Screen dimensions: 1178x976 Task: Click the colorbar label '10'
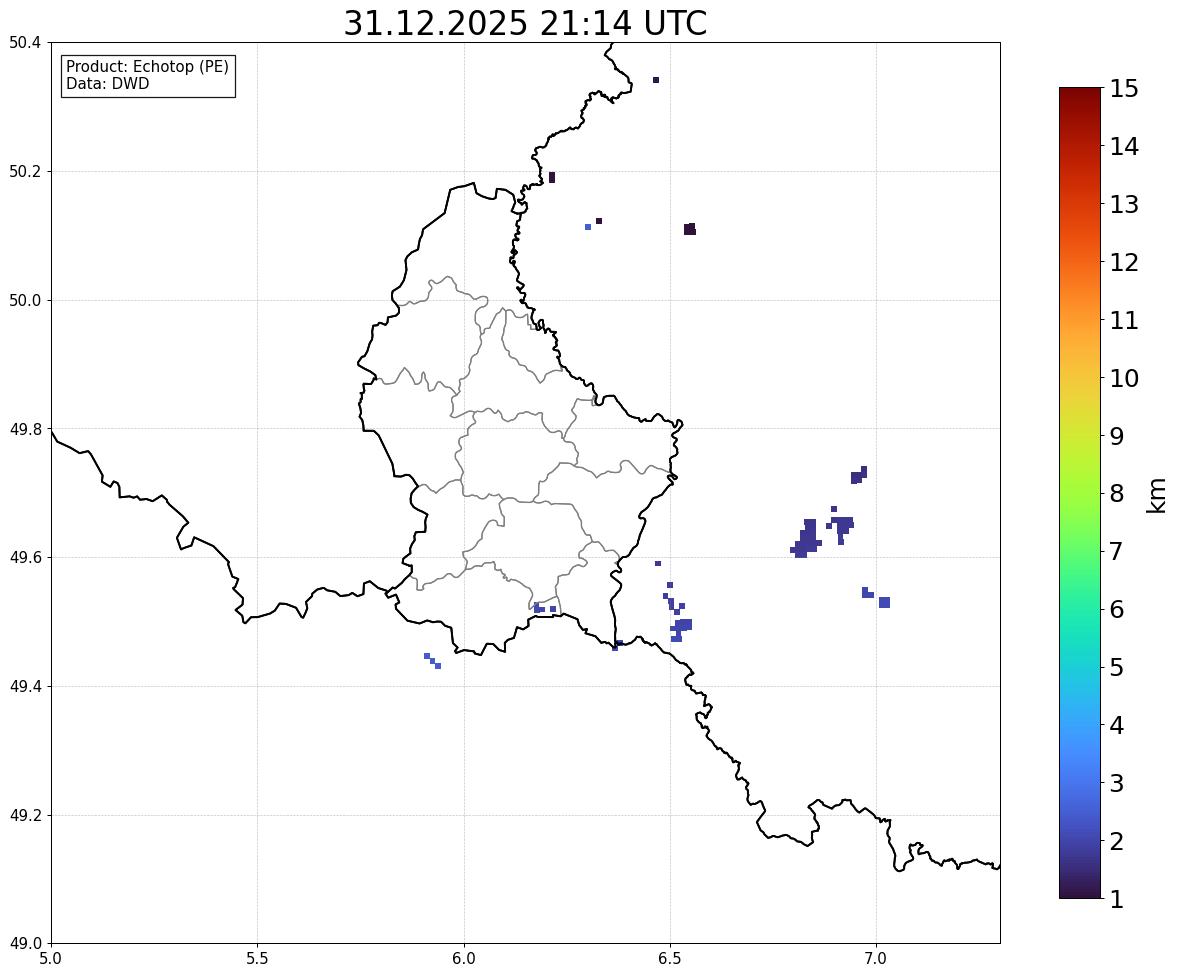1124,378
